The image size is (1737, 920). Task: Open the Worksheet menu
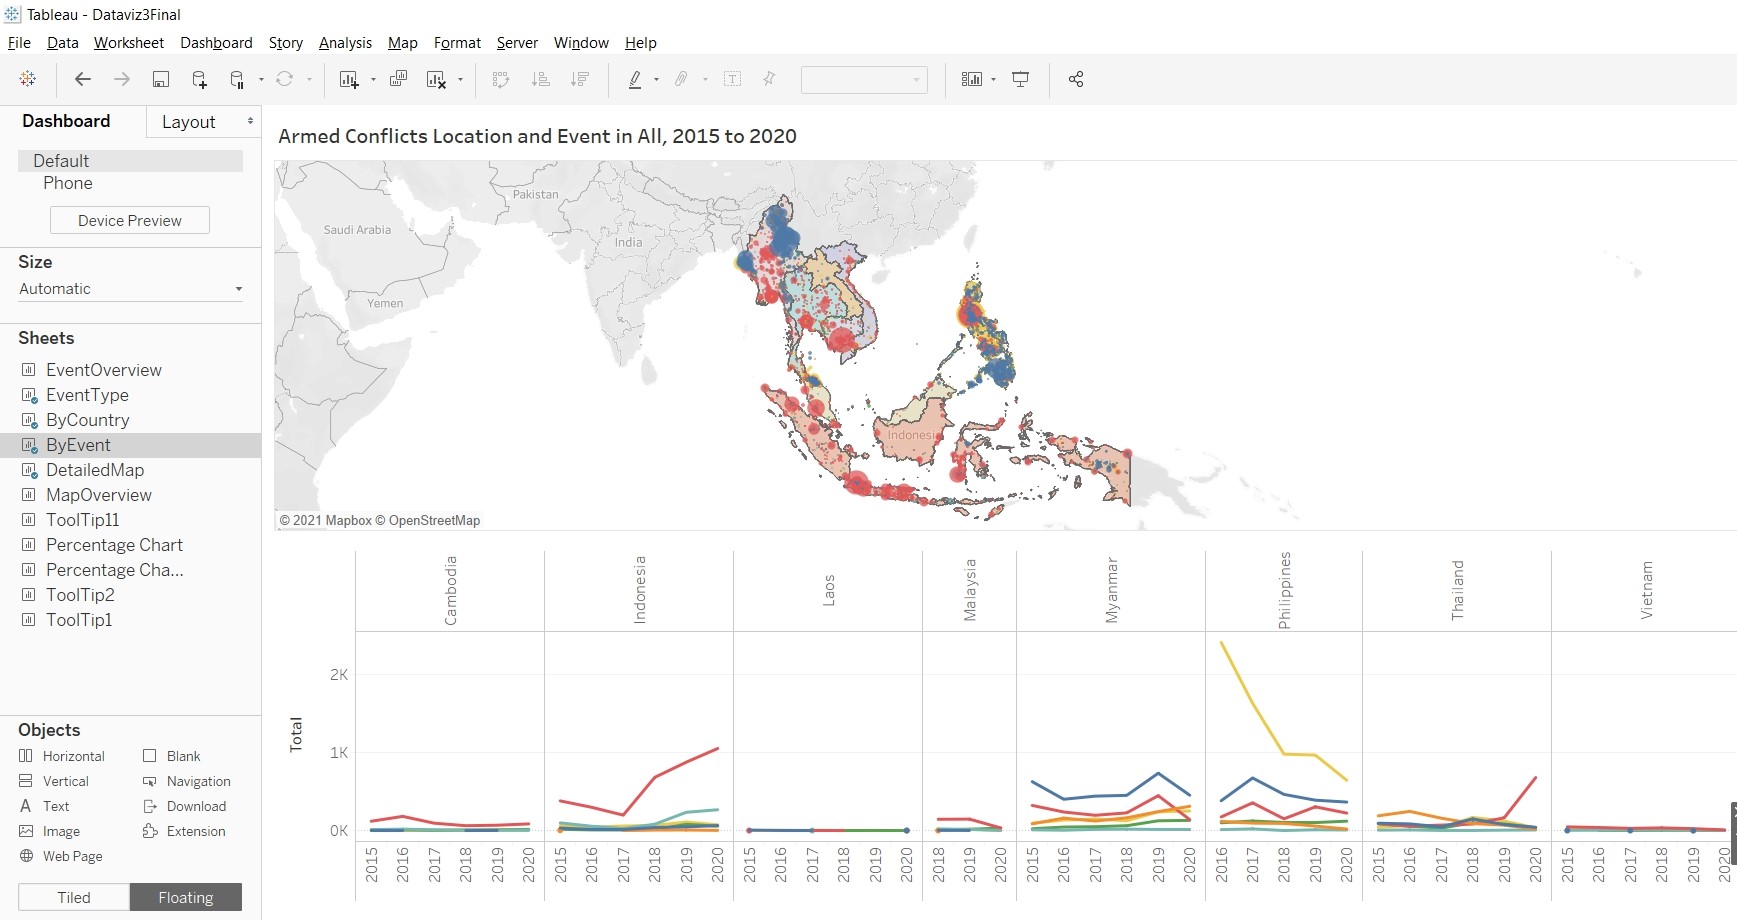click(128, 43)
